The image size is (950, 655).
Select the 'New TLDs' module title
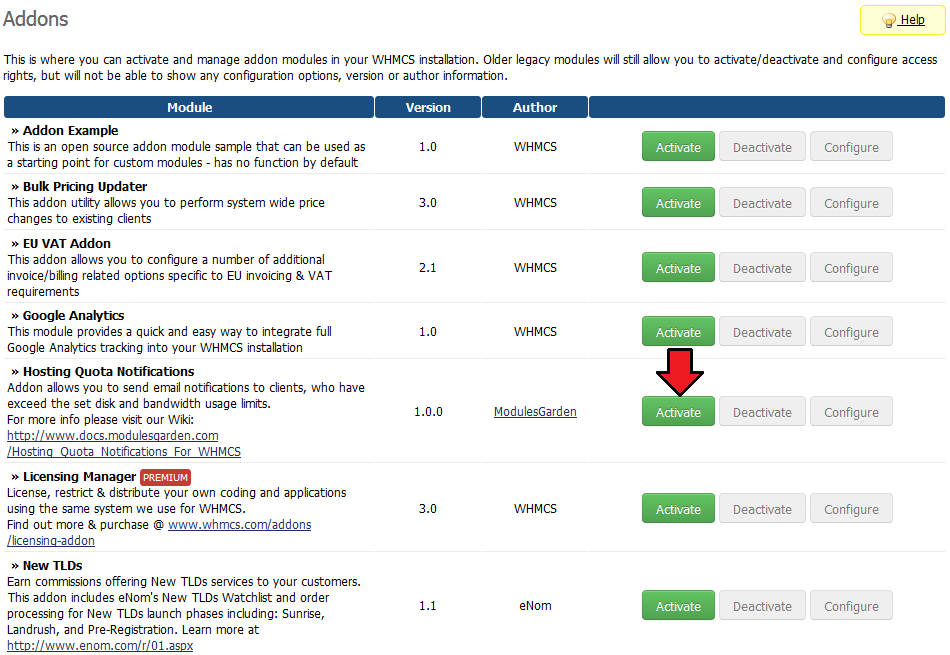[53, 565]
